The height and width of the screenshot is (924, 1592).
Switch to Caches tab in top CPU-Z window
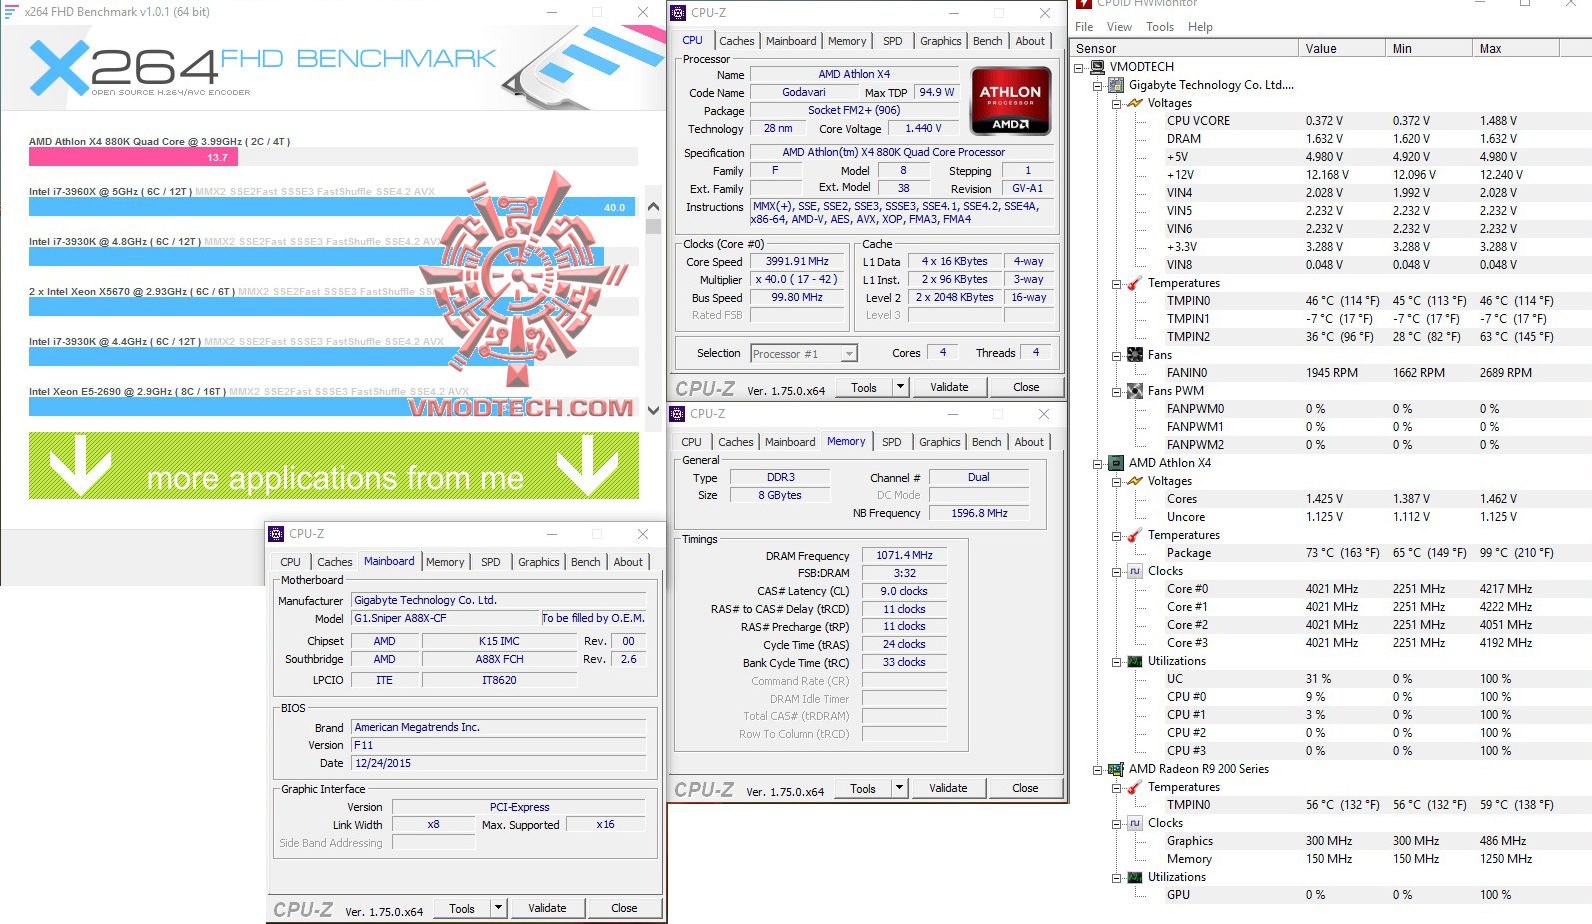[737, 41]
